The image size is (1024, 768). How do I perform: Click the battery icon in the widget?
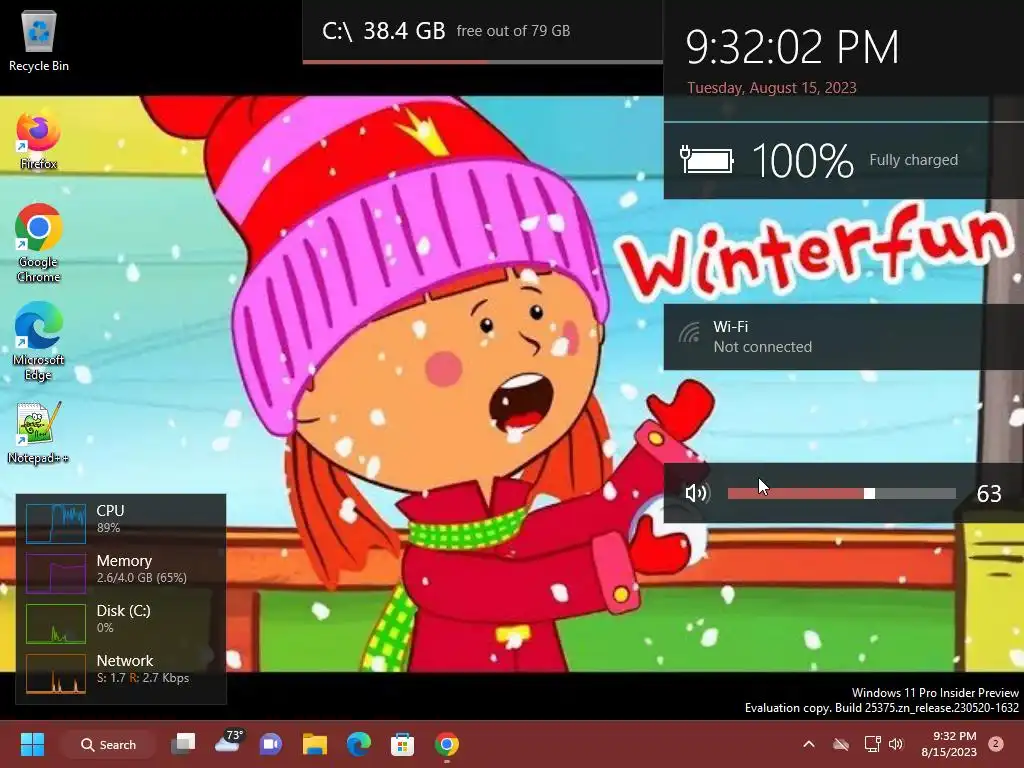707,160
